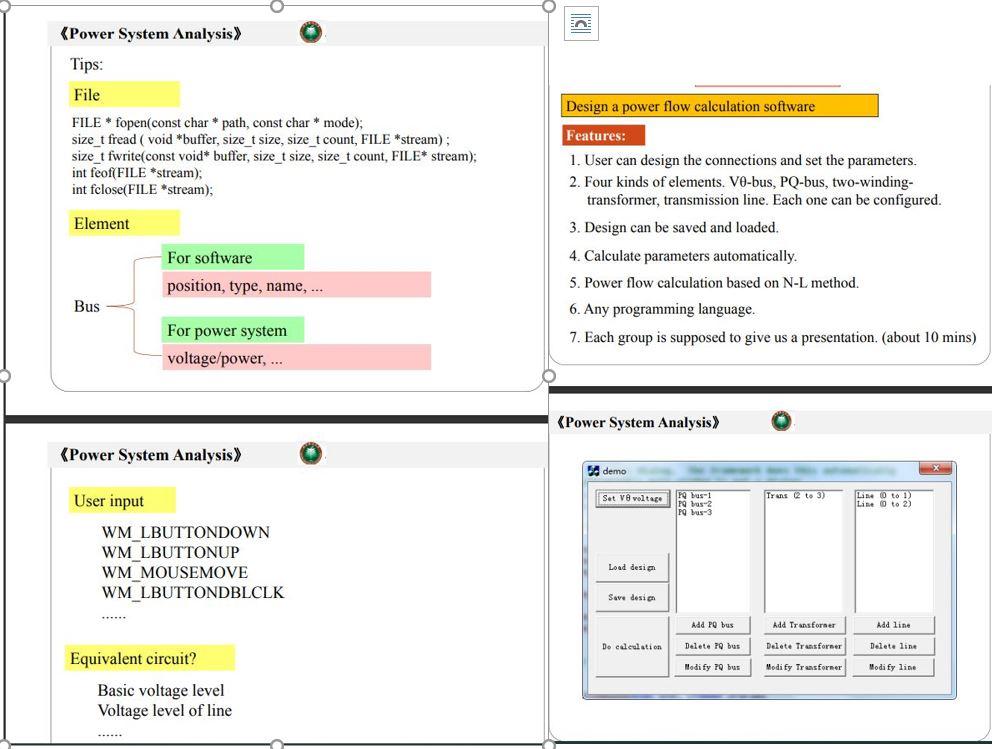The width and height of the screenshot is (994, 749).
Task: Click the green logo on the User input slide
Action: point(310,453)
